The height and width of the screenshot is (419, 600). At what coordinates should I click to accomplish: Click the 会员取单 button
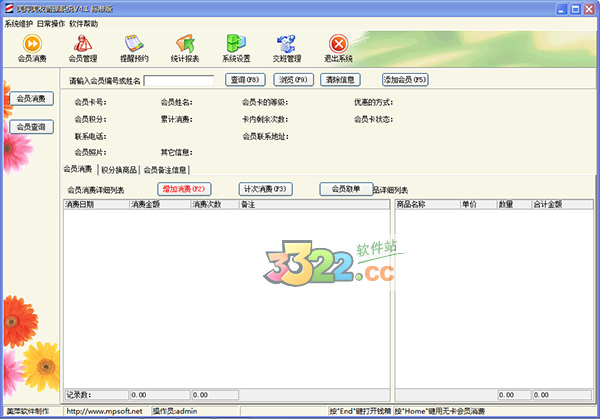(346, 189)
